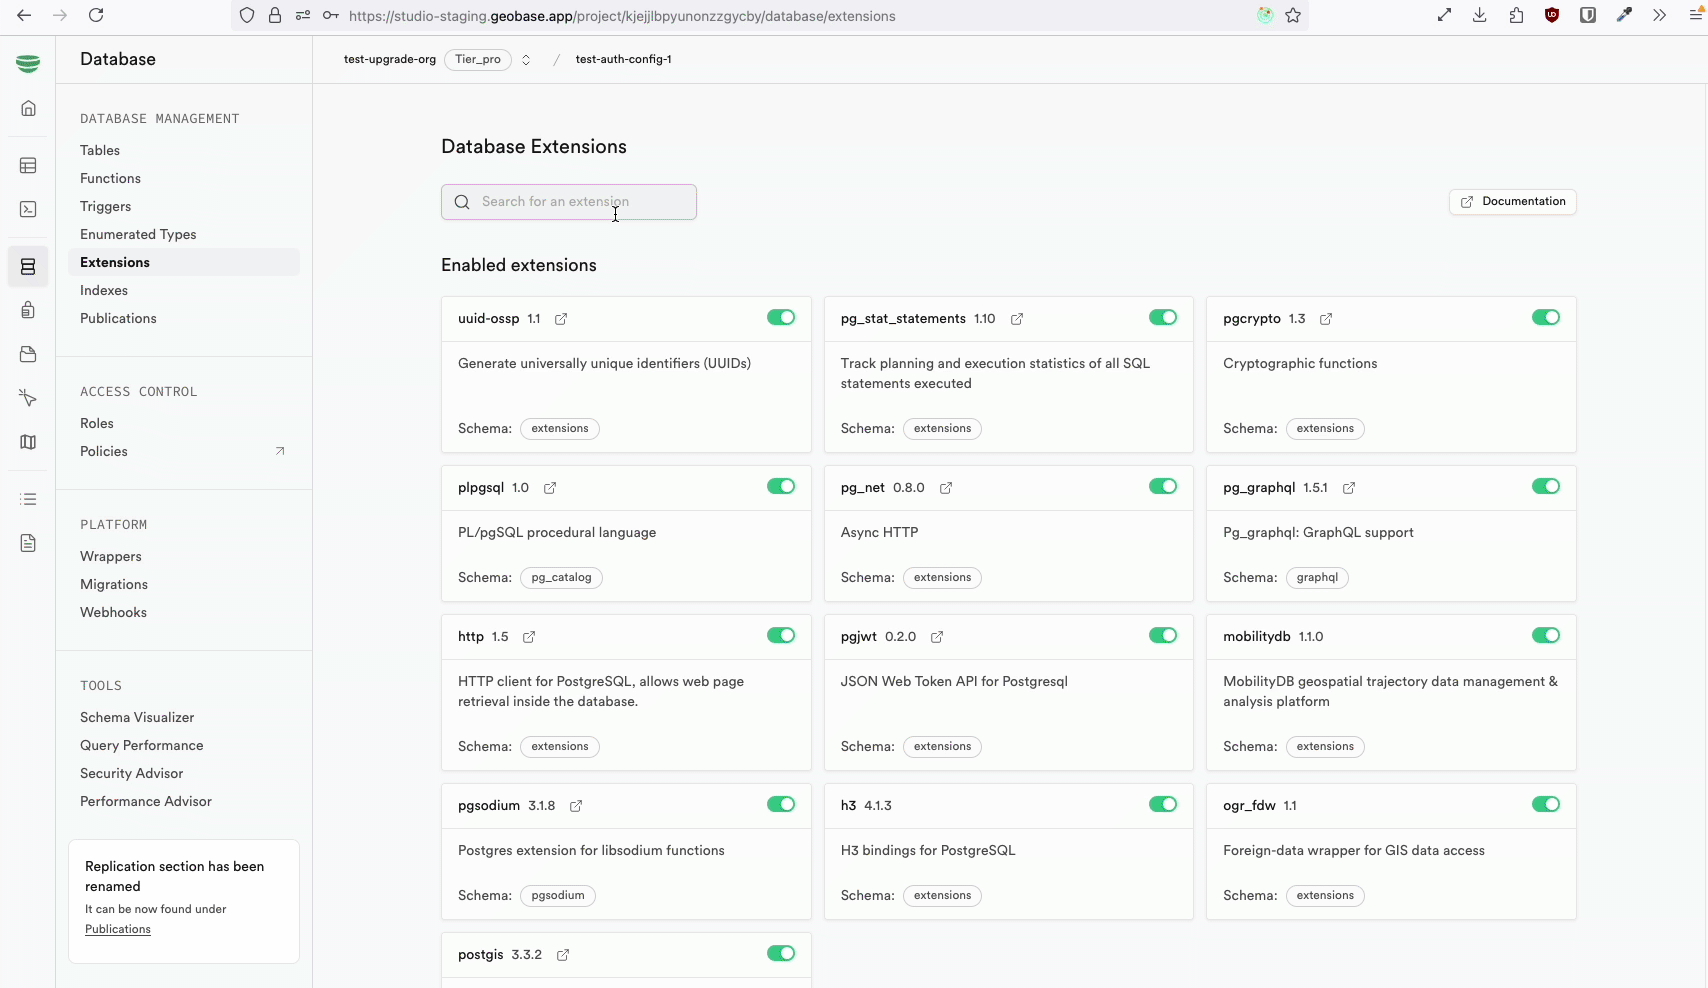Disable the uuid-ossp extension toggle
This screenshot has height=988, width=1708.
click(x=781, y=317)
